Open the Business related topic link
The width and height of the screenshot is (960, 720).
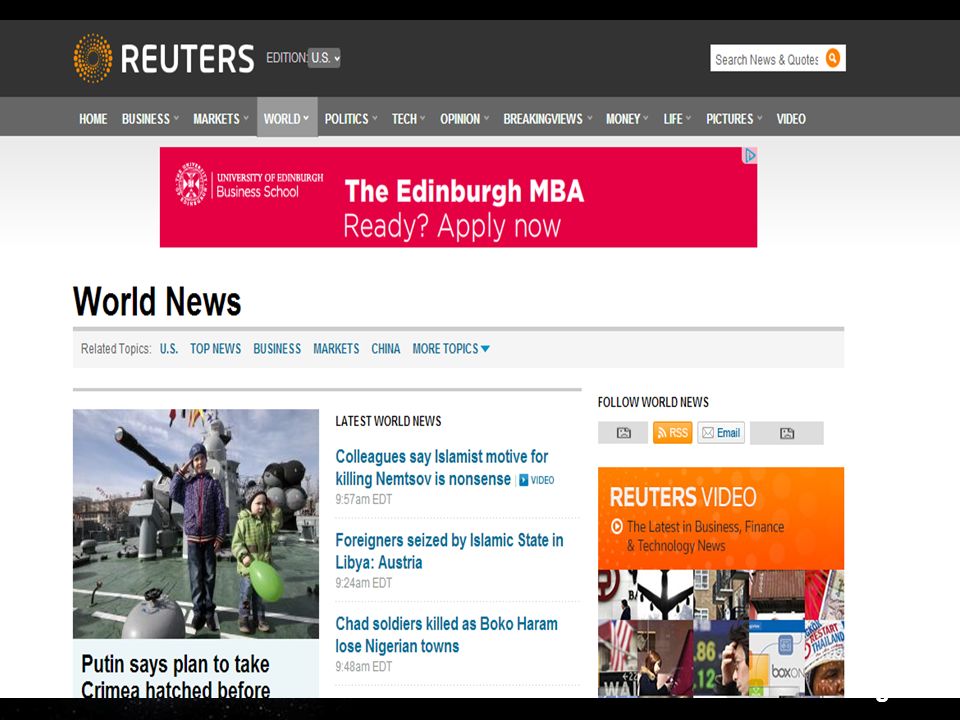(x=277, y=349)
